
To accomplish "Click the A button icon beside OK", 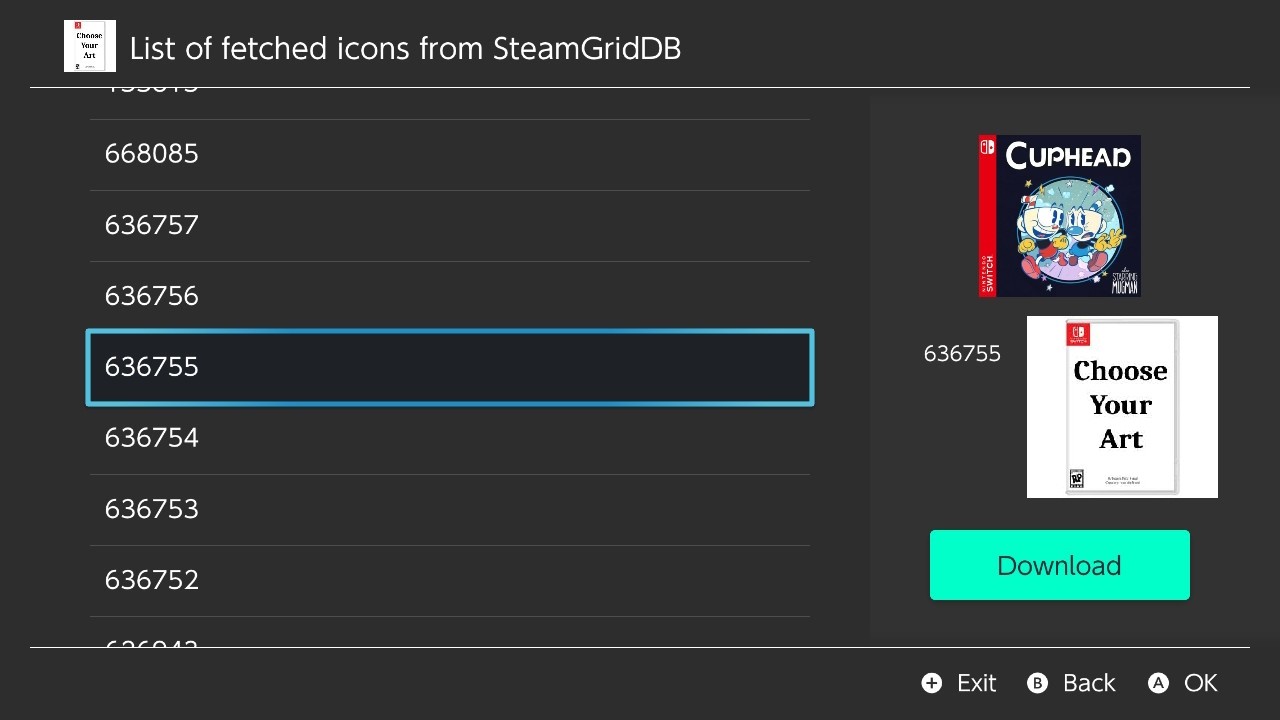I will click(1158, 683).
